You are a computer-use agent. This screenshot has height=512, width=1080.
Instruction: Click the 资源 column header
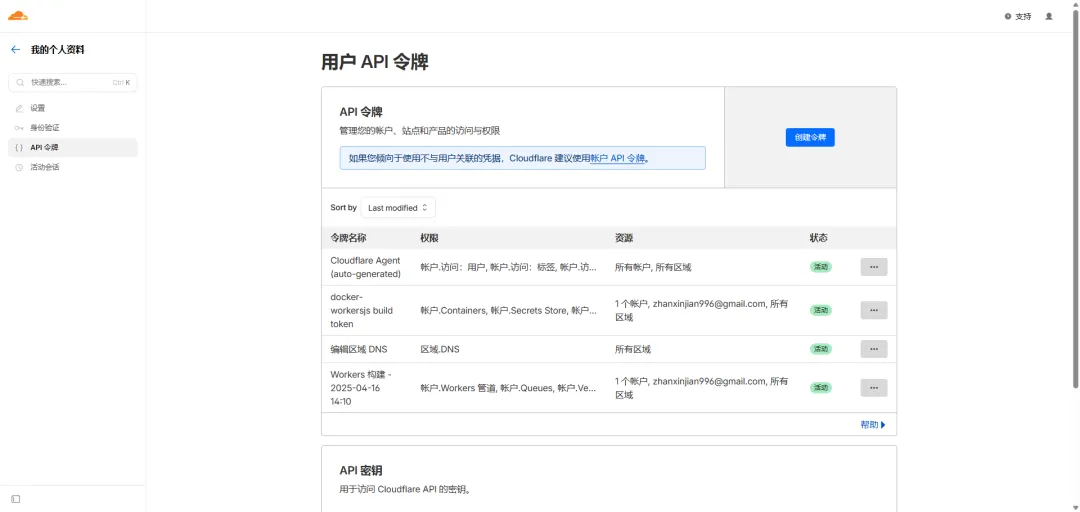pos(624,238)
